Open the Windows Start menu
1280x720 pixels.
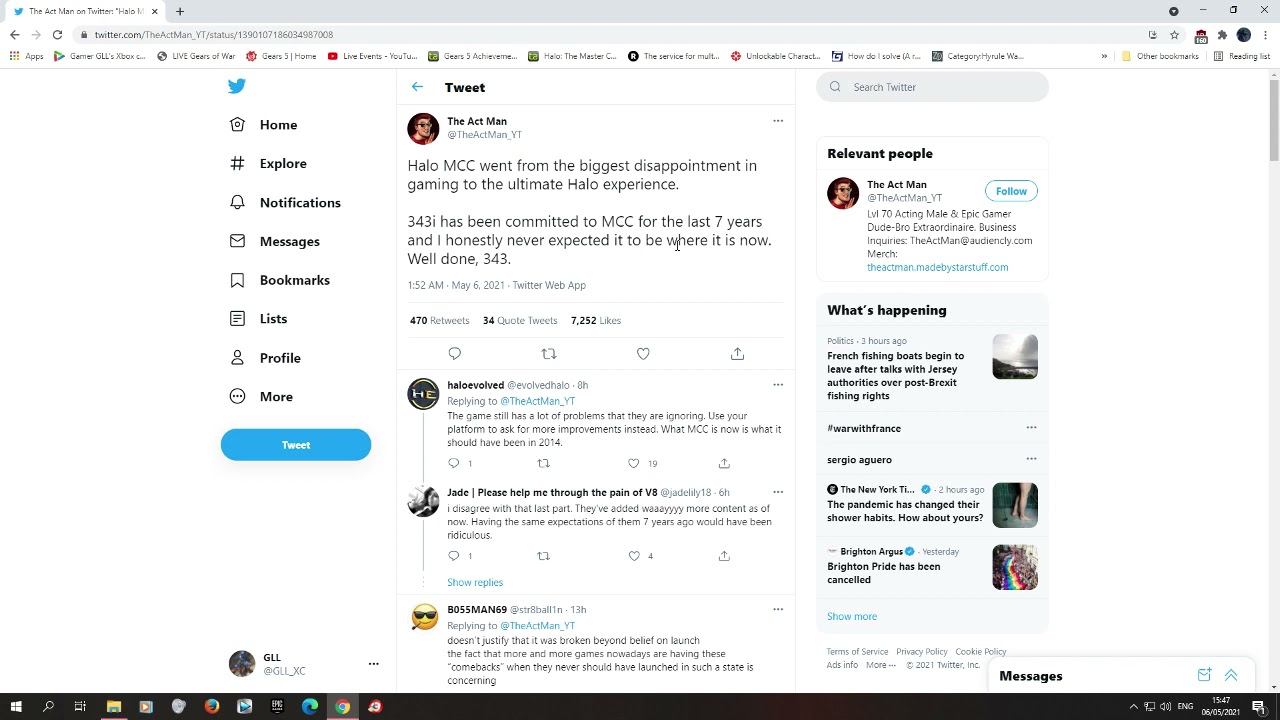tap(16, 707)
